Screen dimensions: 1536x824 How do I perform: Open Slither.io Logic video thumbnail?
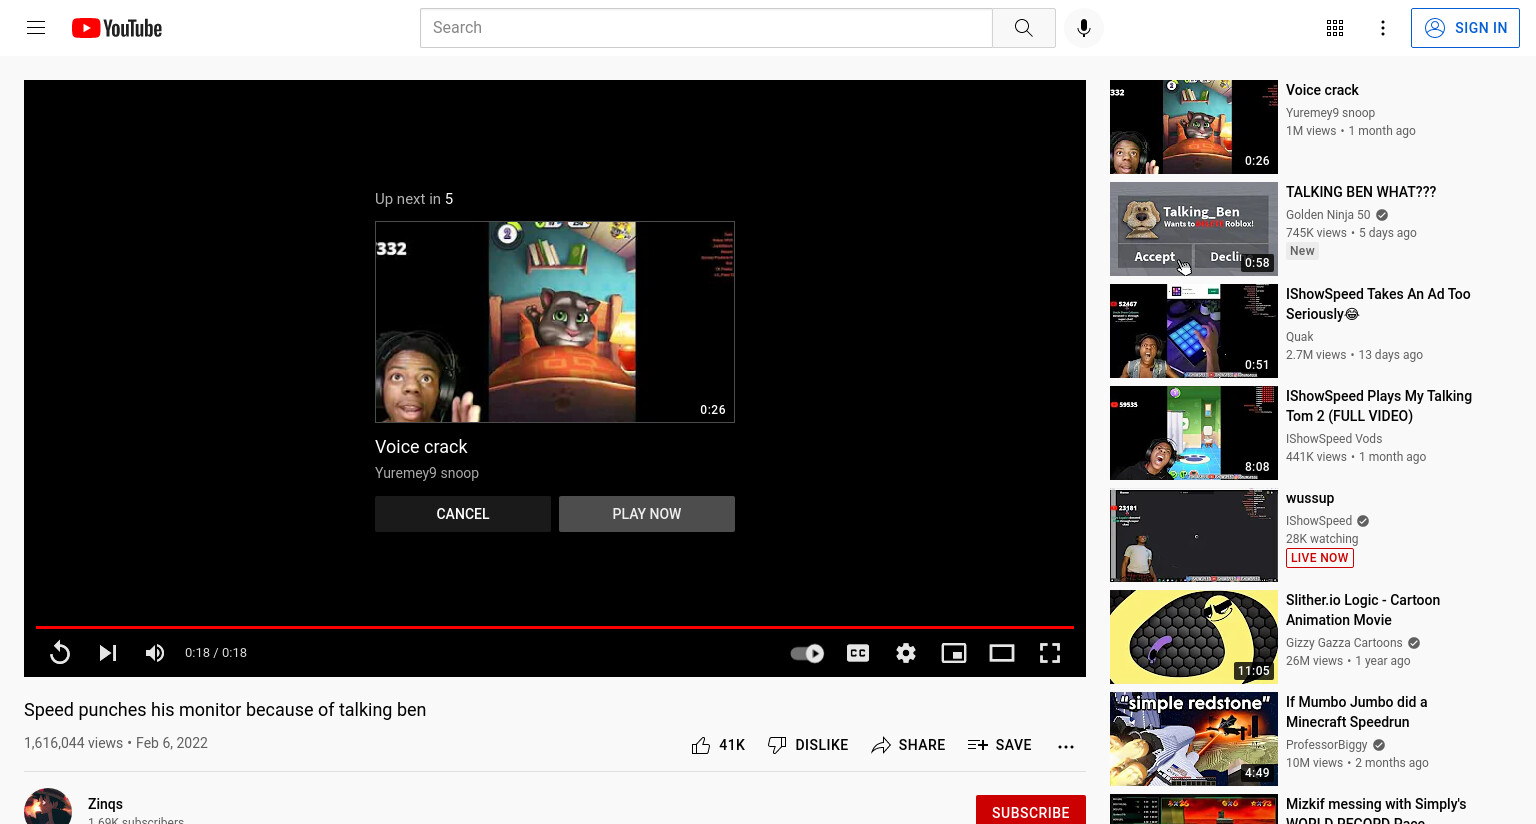[x=1194, y=637]
